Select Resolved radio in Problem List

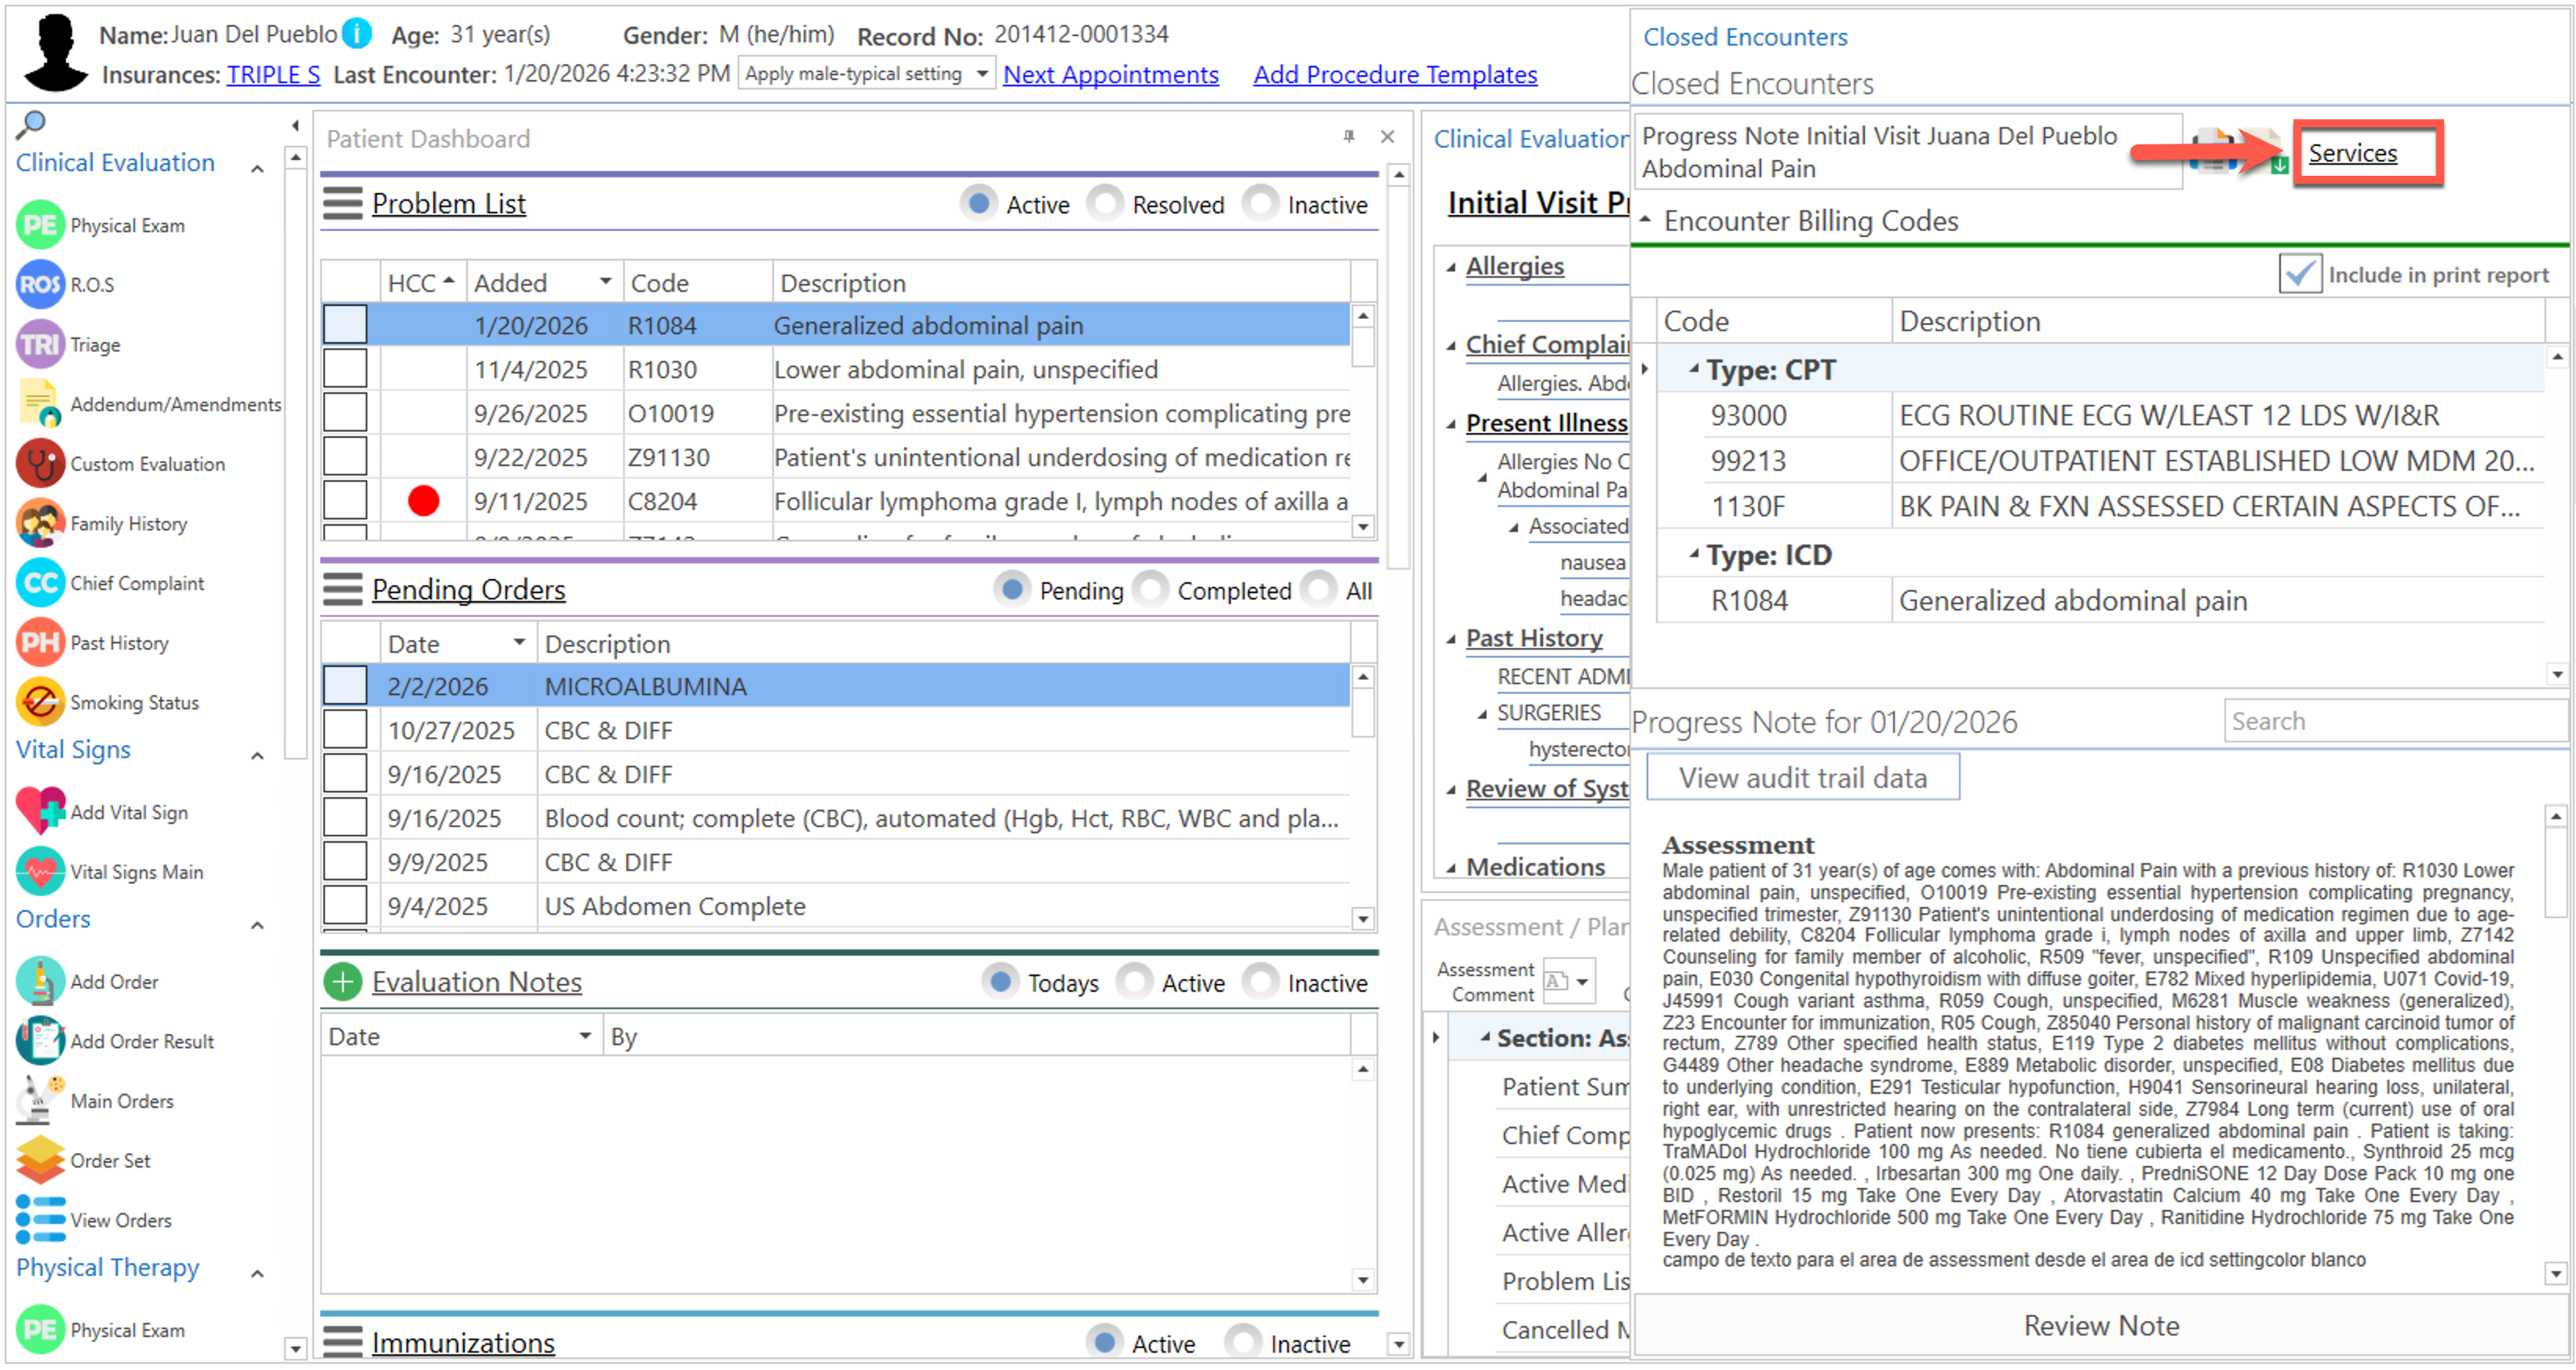pyautogui.click(x=1105, y=204)
